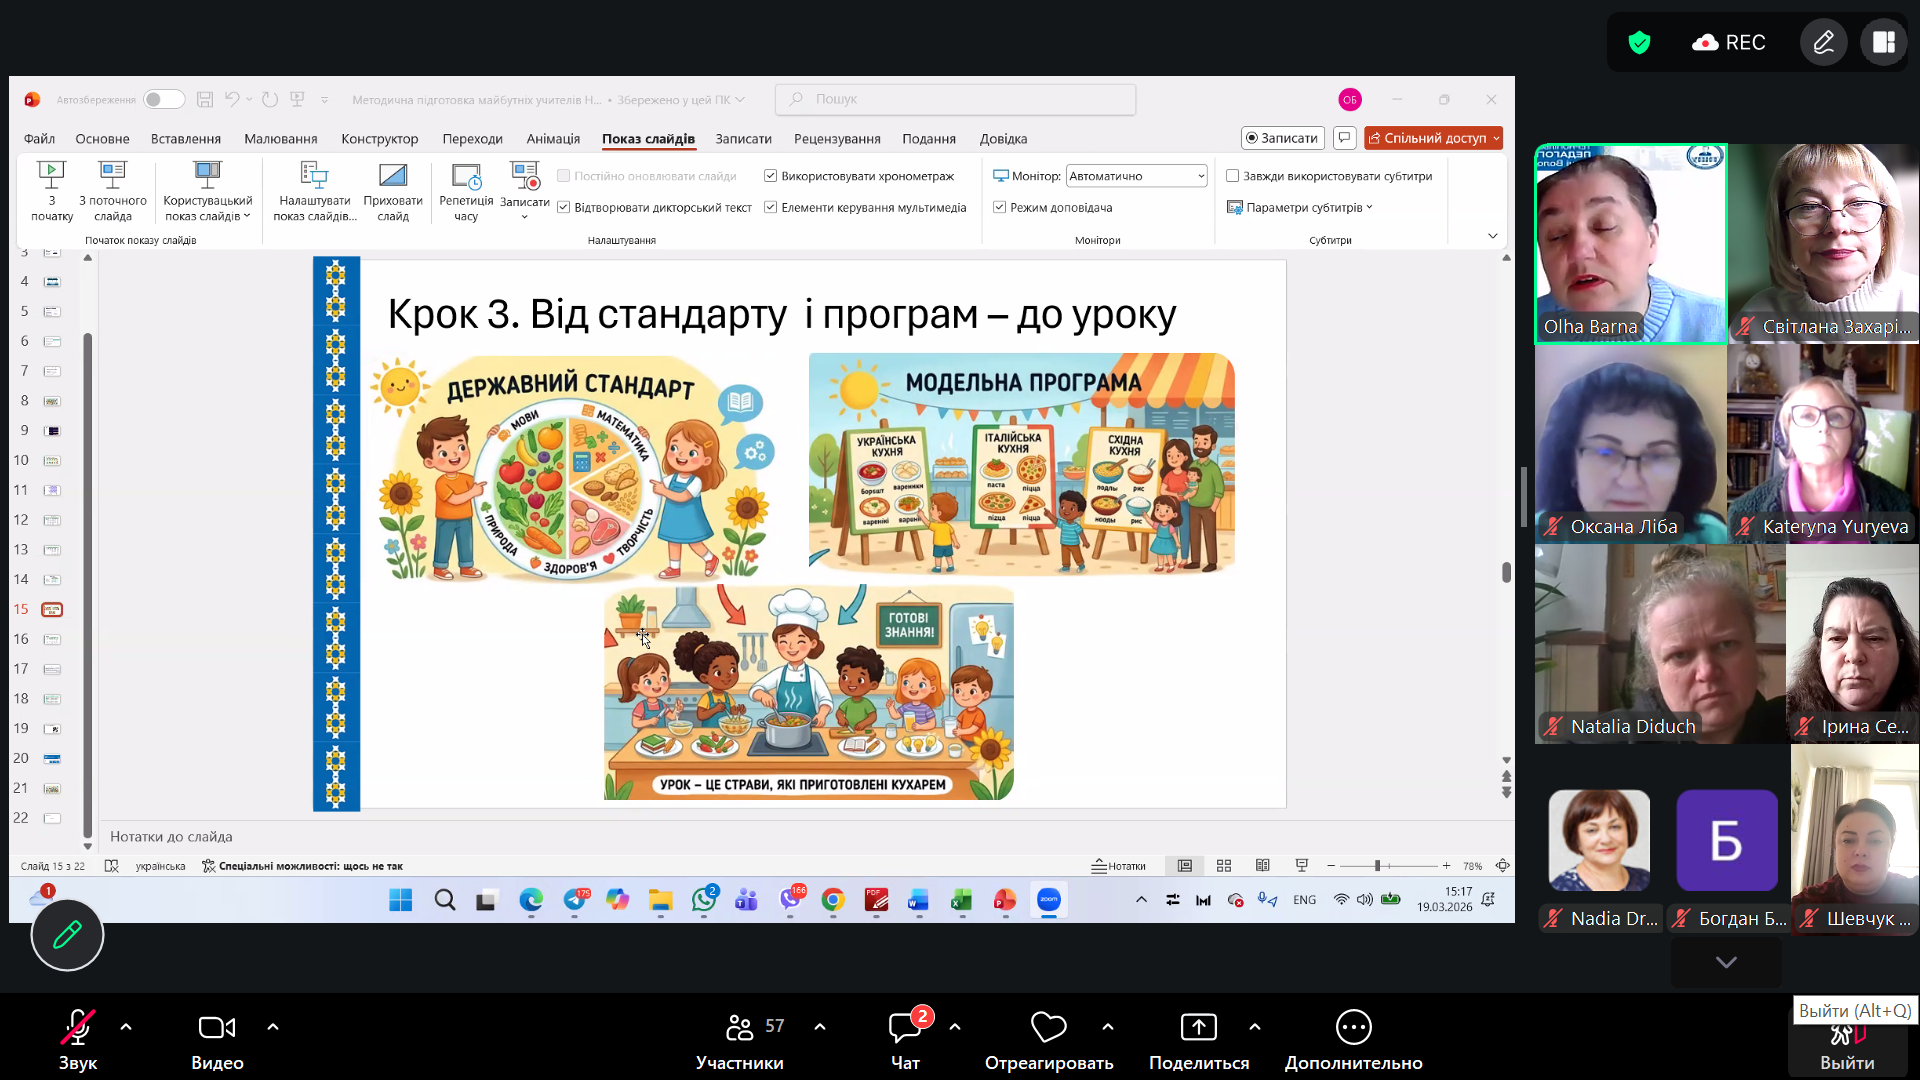Expand video options caret next to Видео
This screenshot has width=1920, height=1080.
273,1027
